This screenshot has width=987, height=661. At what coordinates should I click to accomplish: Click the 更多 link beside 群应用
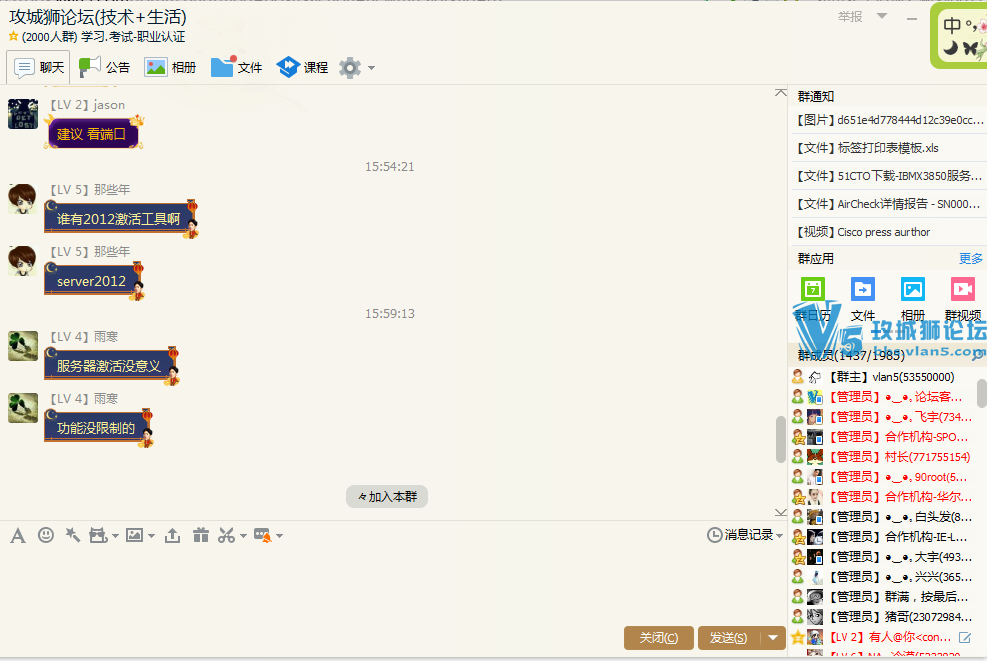pyautogui.click(x=970, y=258)
